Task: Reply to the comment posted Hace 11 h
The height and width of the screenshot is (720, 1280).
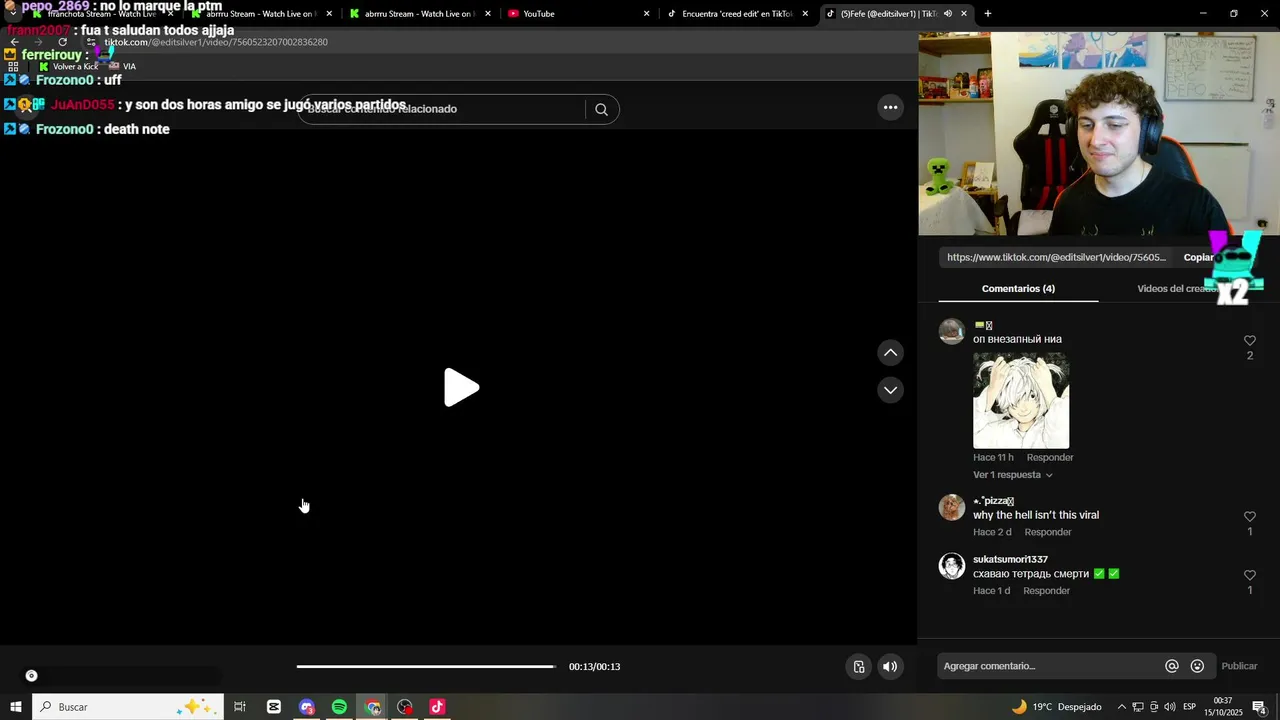Action: 1049,458
